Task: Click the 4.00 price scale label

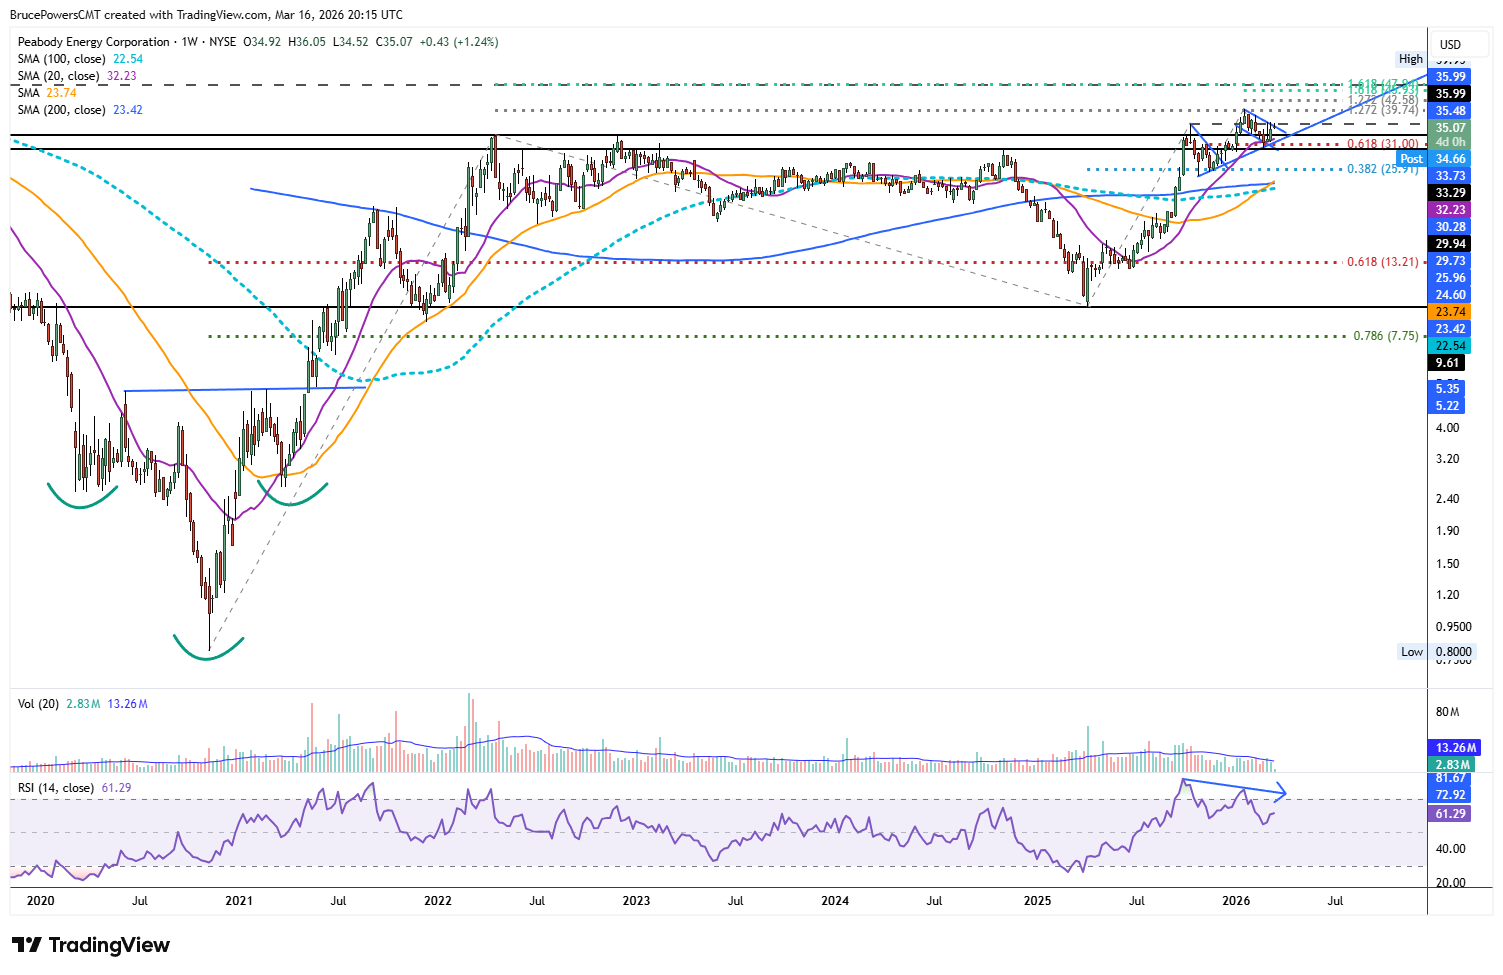Action: [x=1447, y=428]
